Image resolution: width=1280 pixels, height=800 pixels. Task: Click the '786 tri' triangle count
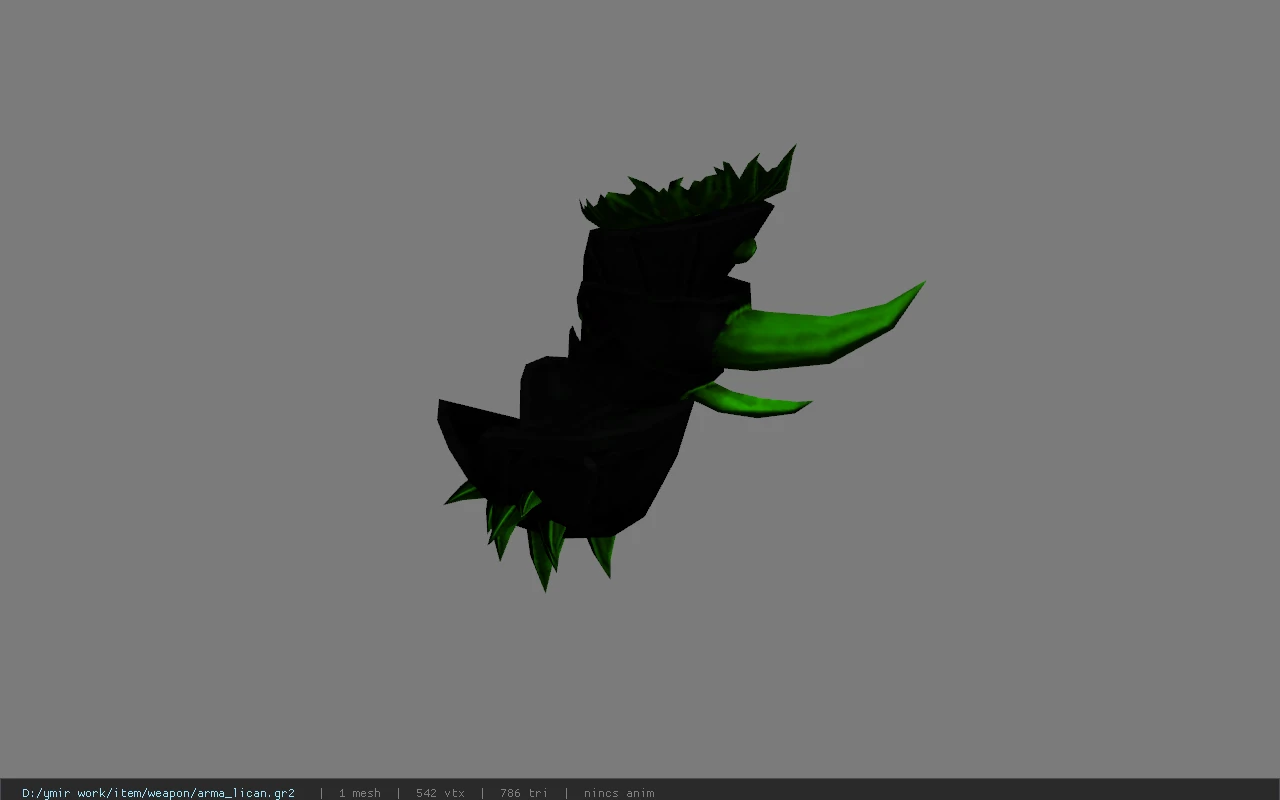524,793
